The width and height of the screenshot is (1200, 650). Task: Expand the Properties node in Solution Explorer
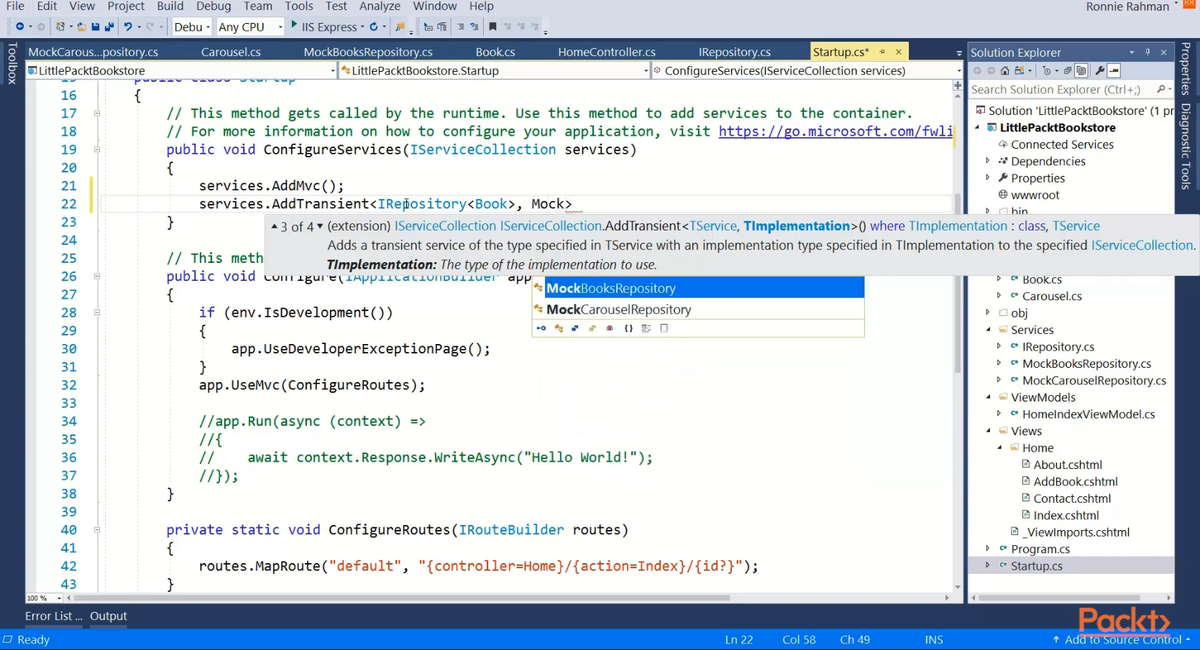point(988,178)
